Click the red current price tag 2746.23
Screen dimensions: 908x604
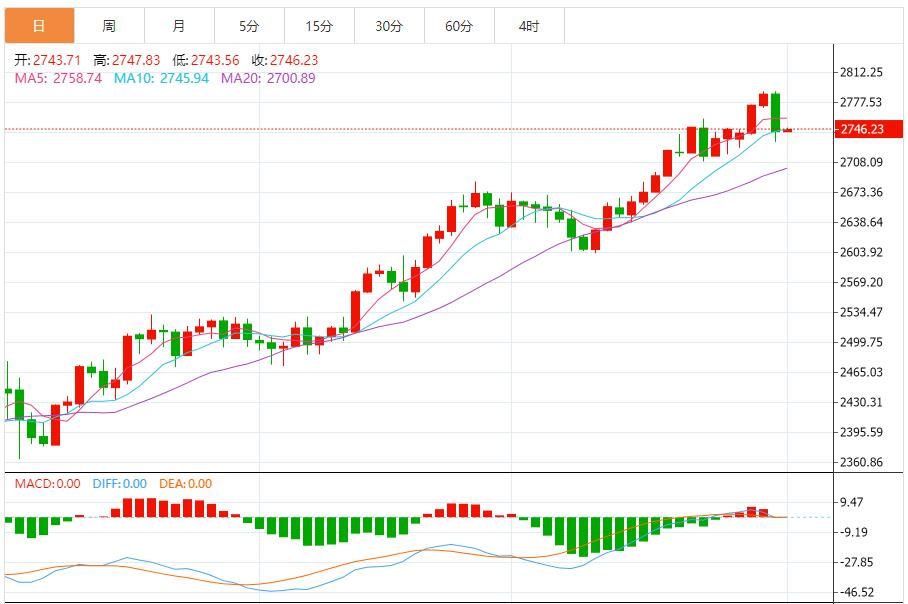coord(860,130)
